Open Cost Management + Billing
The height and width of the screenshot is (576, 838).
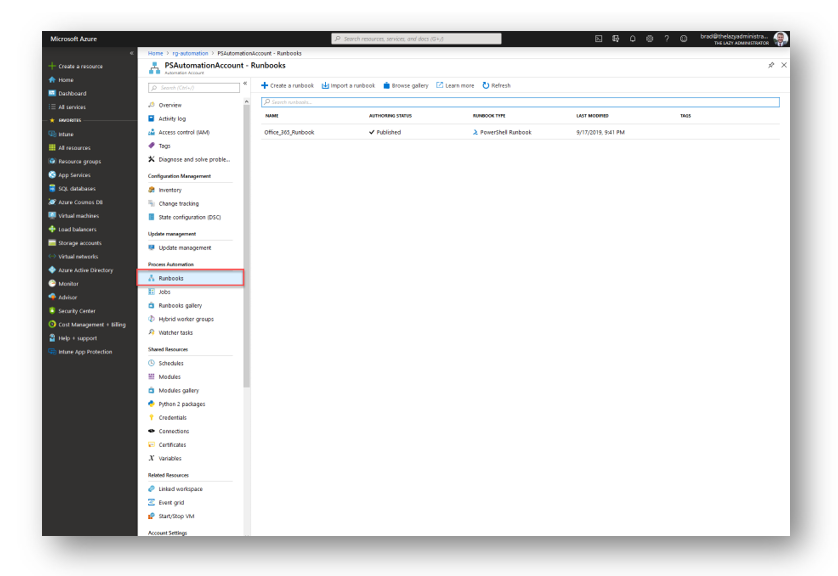(x=87, y=324)
